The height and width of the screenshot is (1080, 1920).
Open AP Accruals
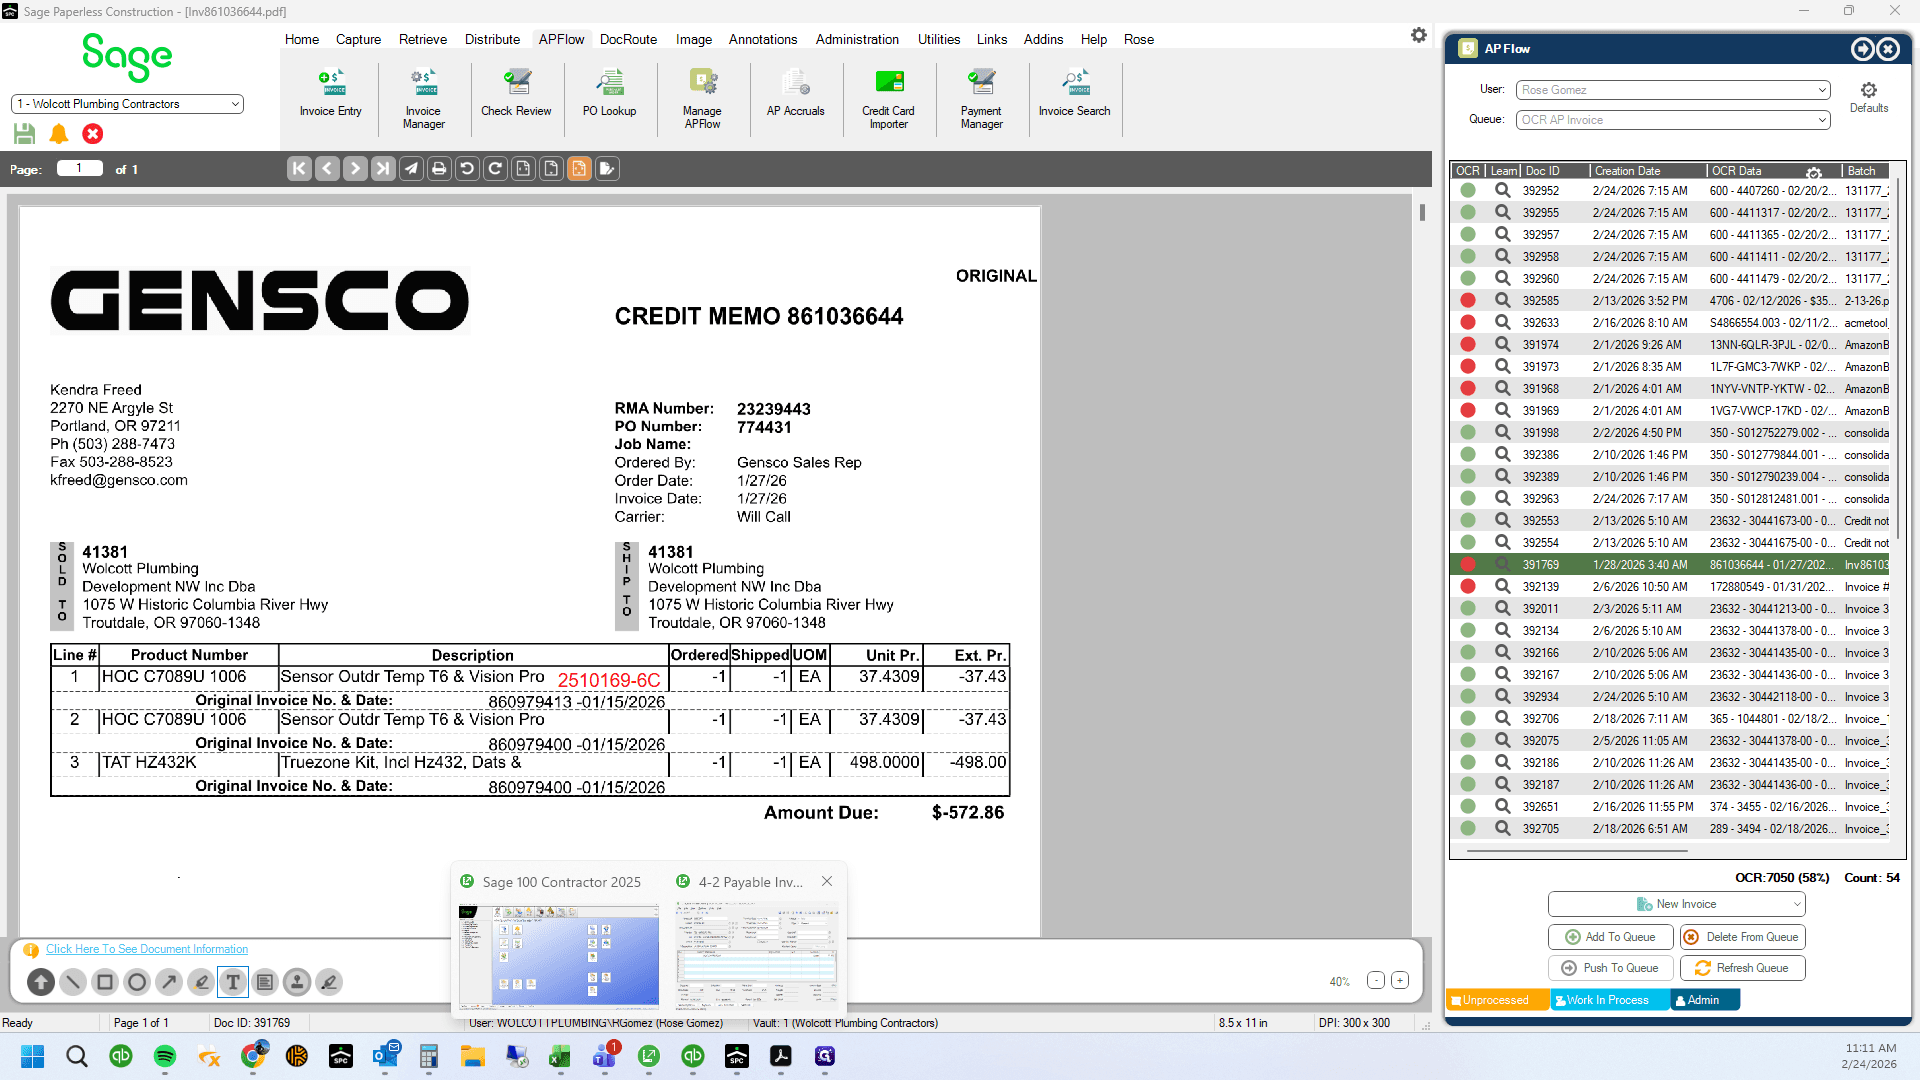click(795, 94)
